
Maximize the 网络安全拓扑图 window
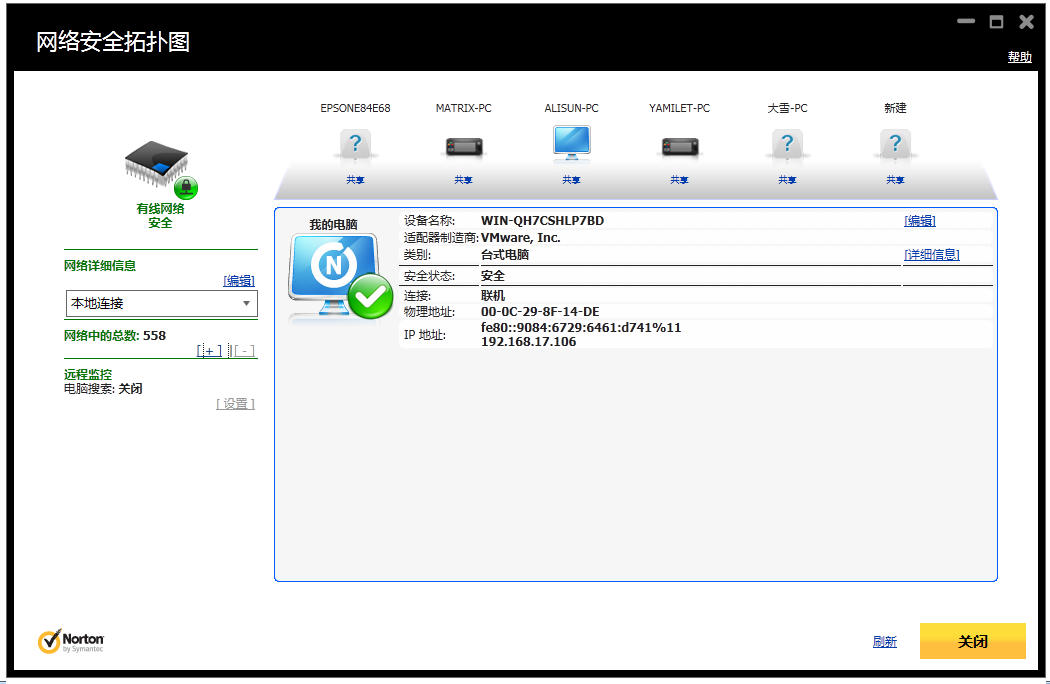pyautogui.click(x=996, y=21)
